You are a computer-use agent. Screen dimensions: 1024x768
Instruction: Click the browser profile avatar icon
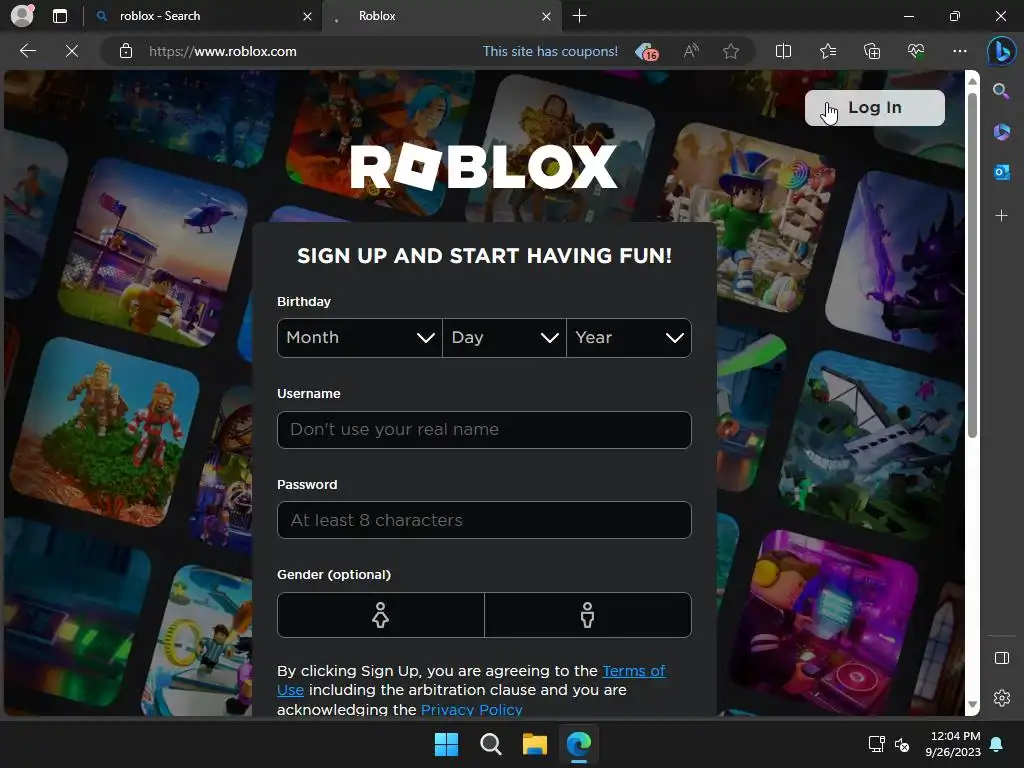point(22,16)
